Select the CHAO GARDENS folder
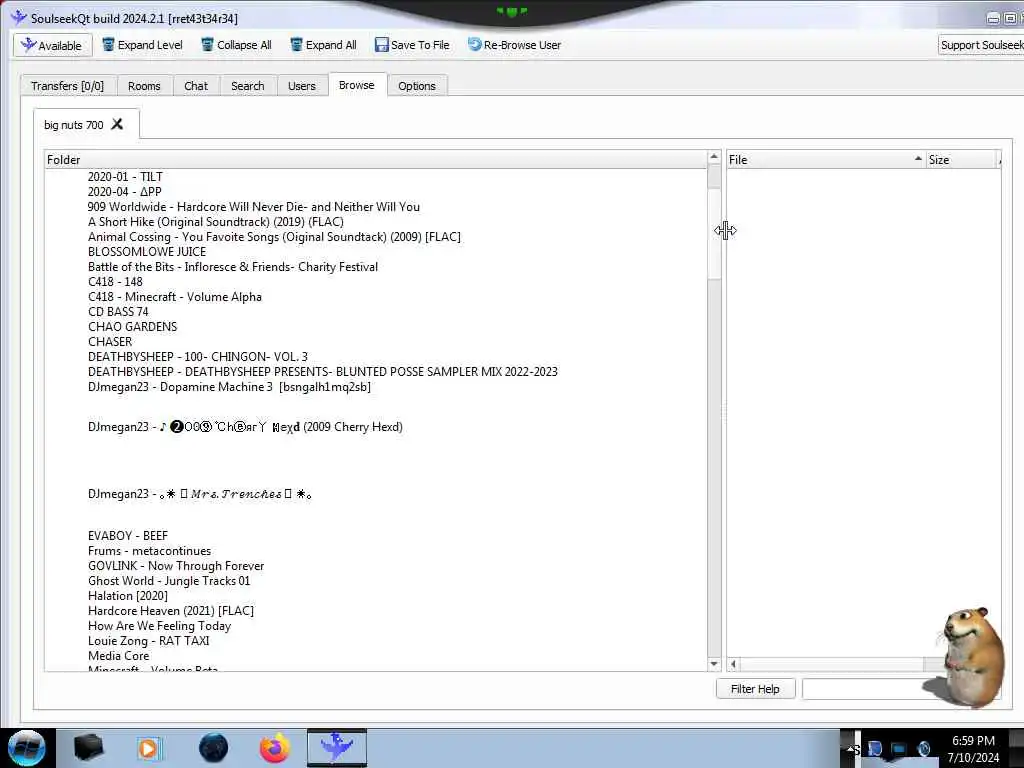The height and width of the screenshot is (768, 1024). (x=133, y=327)
